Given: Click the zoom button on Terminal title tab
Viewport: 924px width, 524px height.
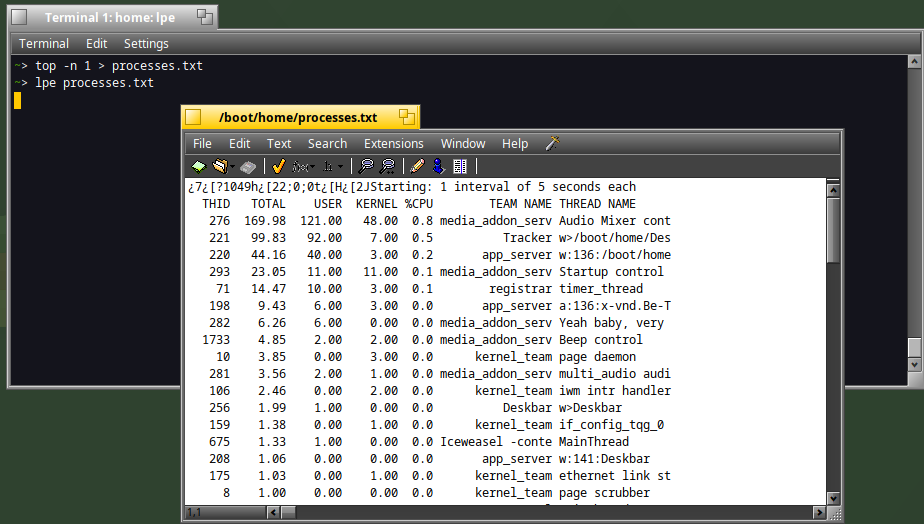Looking at the screenshot, I should pyautogui.click(x=204, y=17).
